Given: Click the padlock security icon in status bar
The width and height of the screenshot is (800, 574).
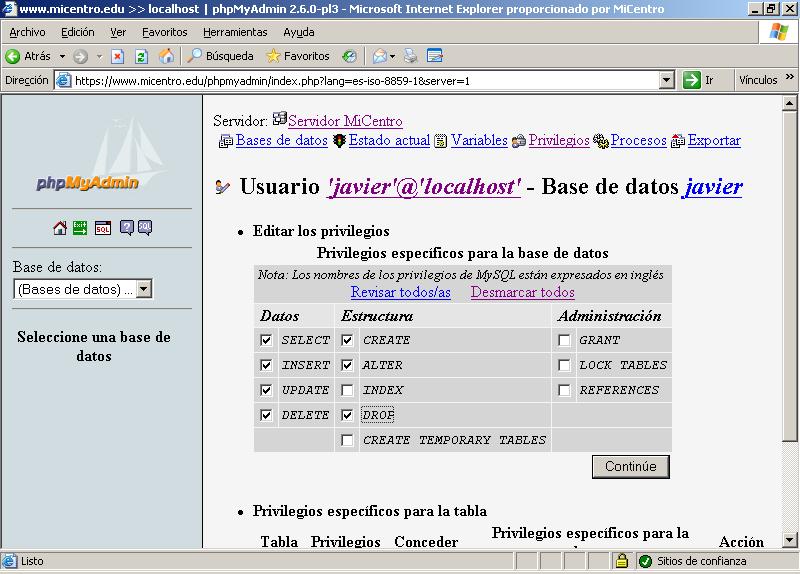Looking at the screenshot, I should pyautogui.click(x=621, y=561).
